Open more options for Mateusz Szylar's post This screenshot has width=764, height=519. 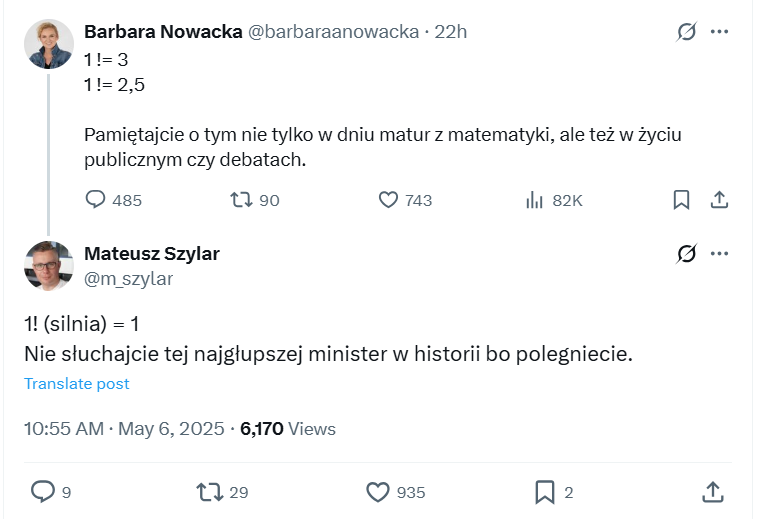(x=719, y=254)
